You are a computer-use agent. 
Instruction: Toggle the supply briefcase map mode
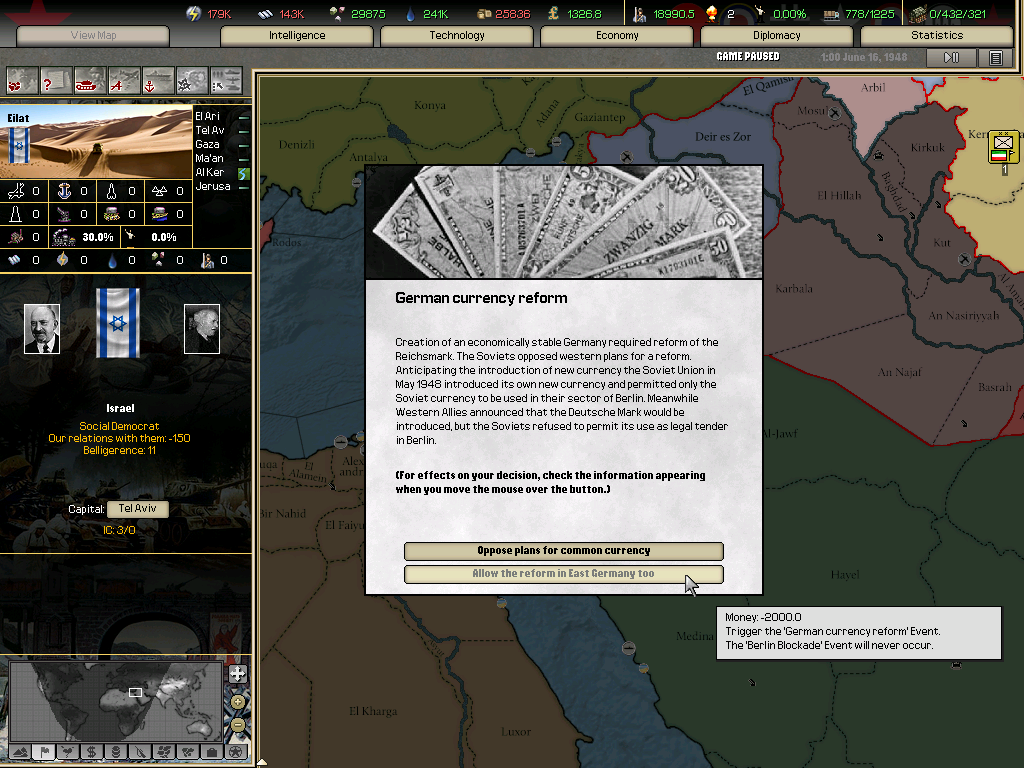(x=211, y=751)
